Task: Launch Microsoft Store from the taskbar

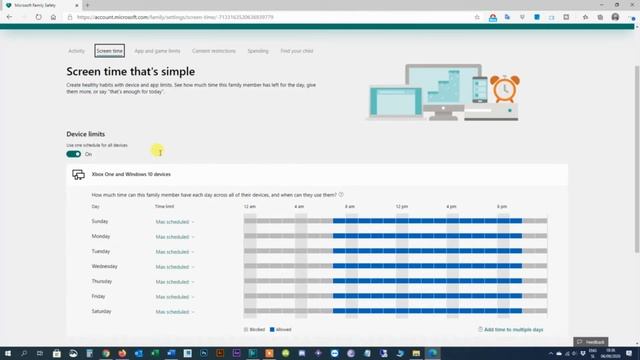Action: click(57, 353)
